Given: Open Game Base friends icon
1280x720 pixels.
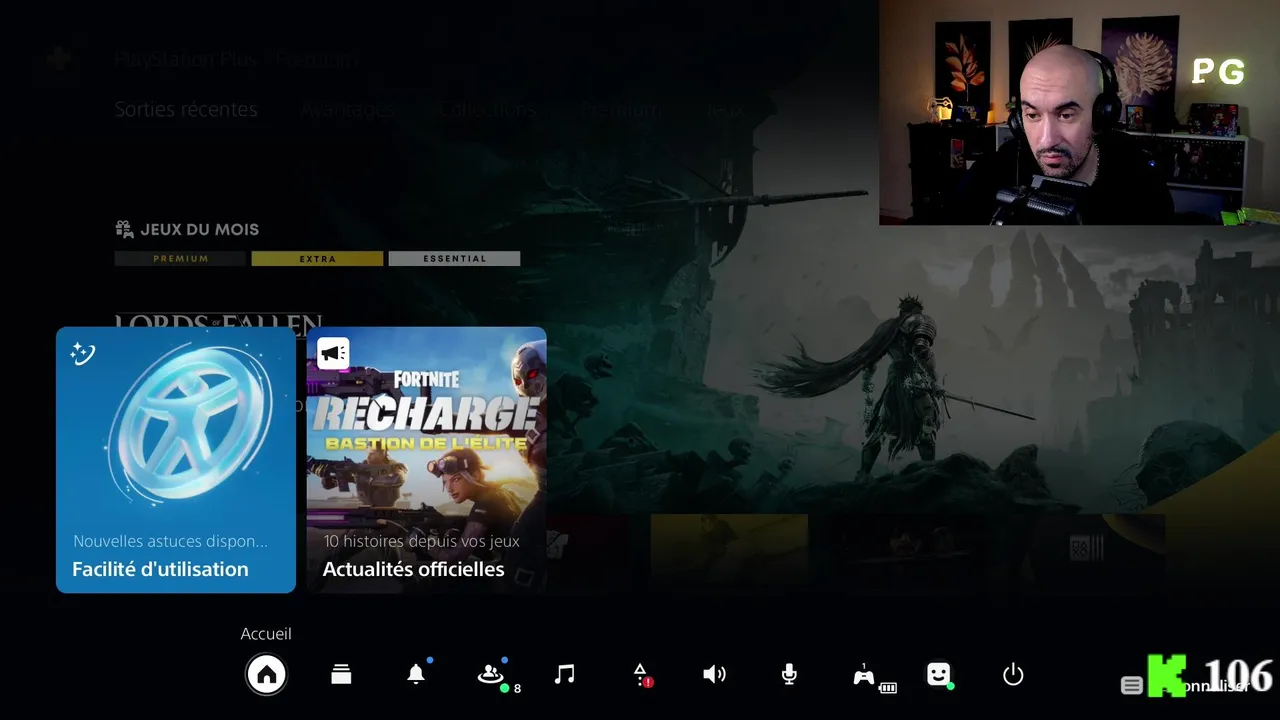Looking at the screenshot, I should point(493,675).
